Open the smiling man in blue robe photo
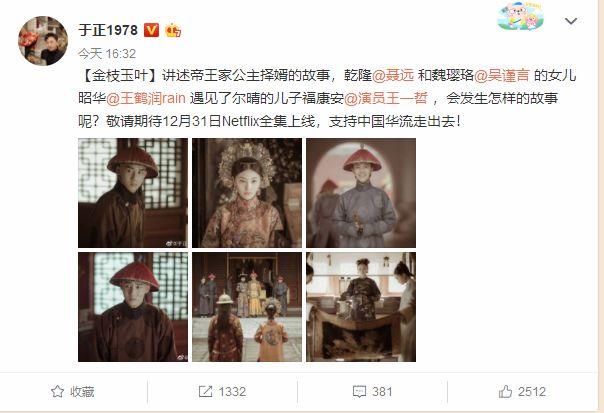 click(361, 193)
